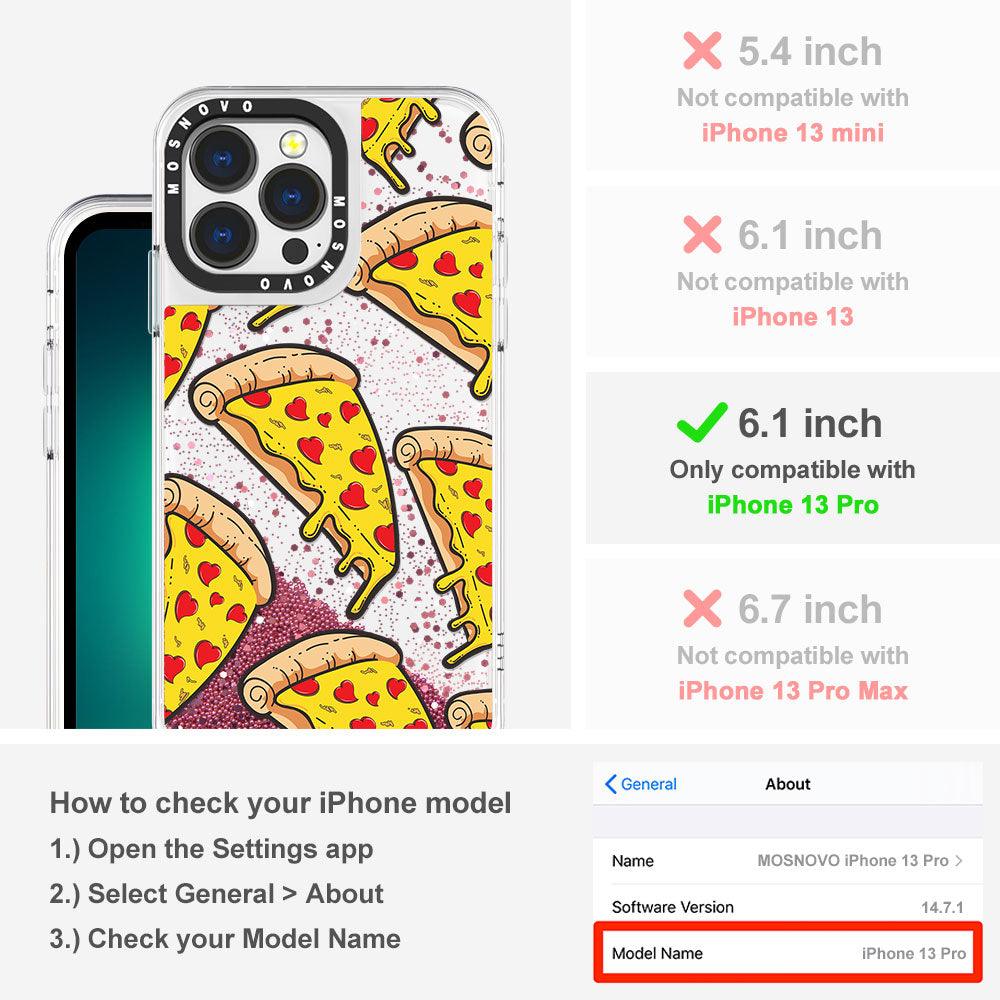Image resolution: width=1000 pixels, height=1000 pixels.
Task: Tap the General back link
Action: pyautogui.click(x=640, y=784)
